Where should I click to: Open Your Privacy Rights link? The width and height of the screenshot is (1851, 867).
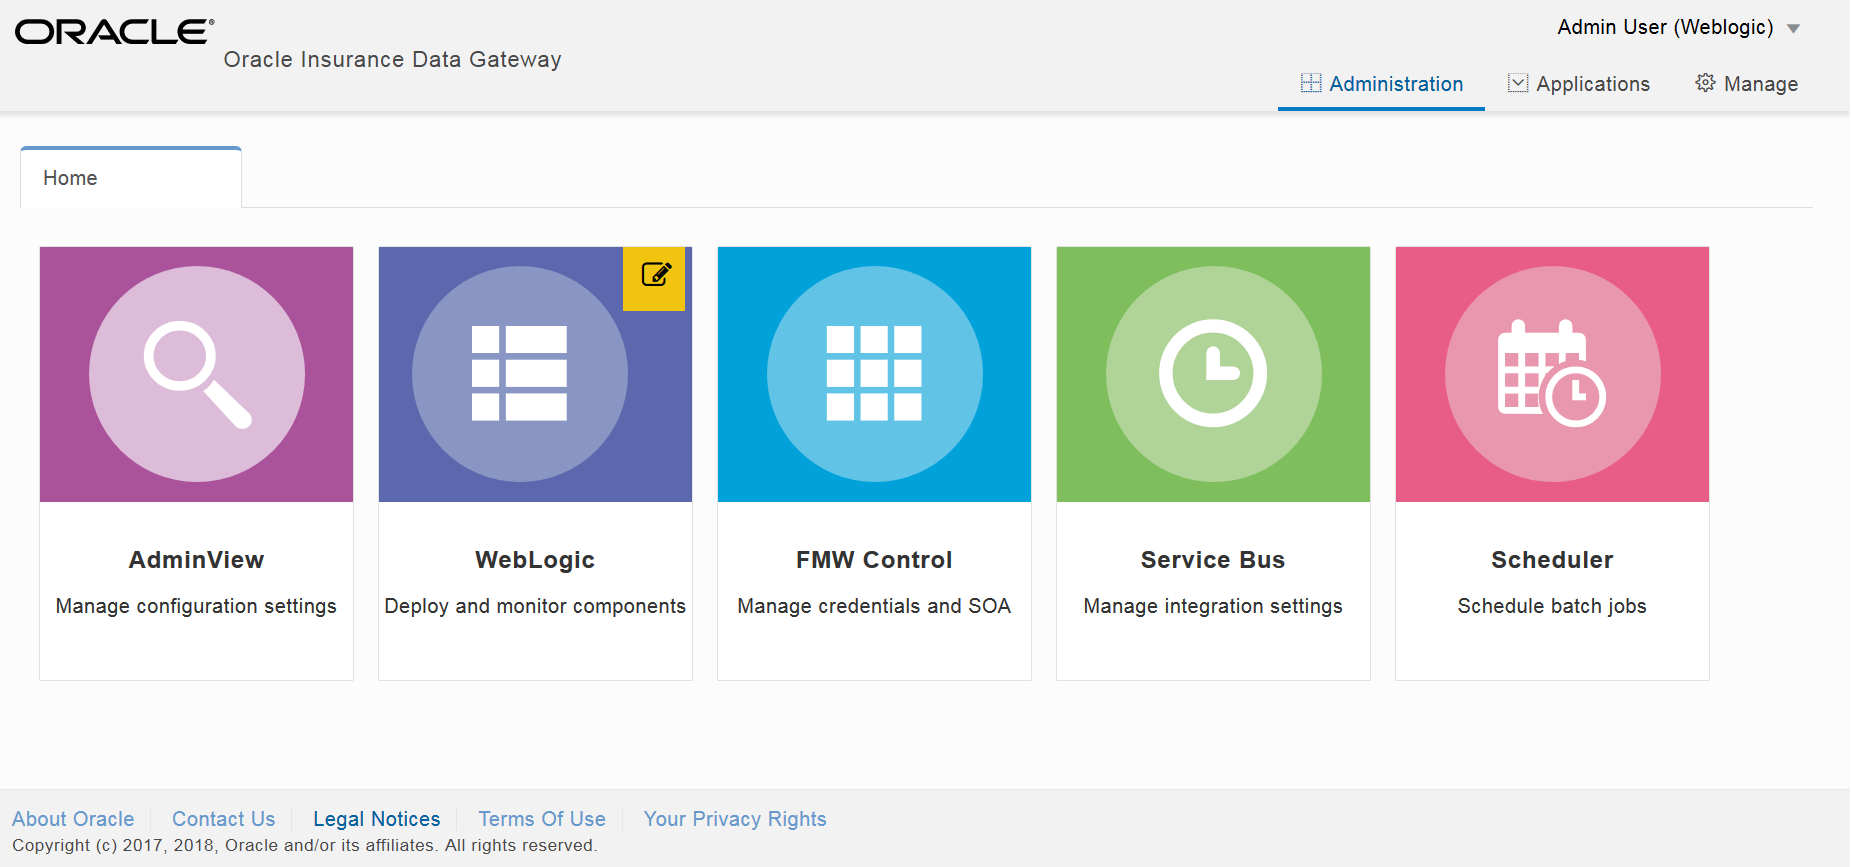pos(735,819)
